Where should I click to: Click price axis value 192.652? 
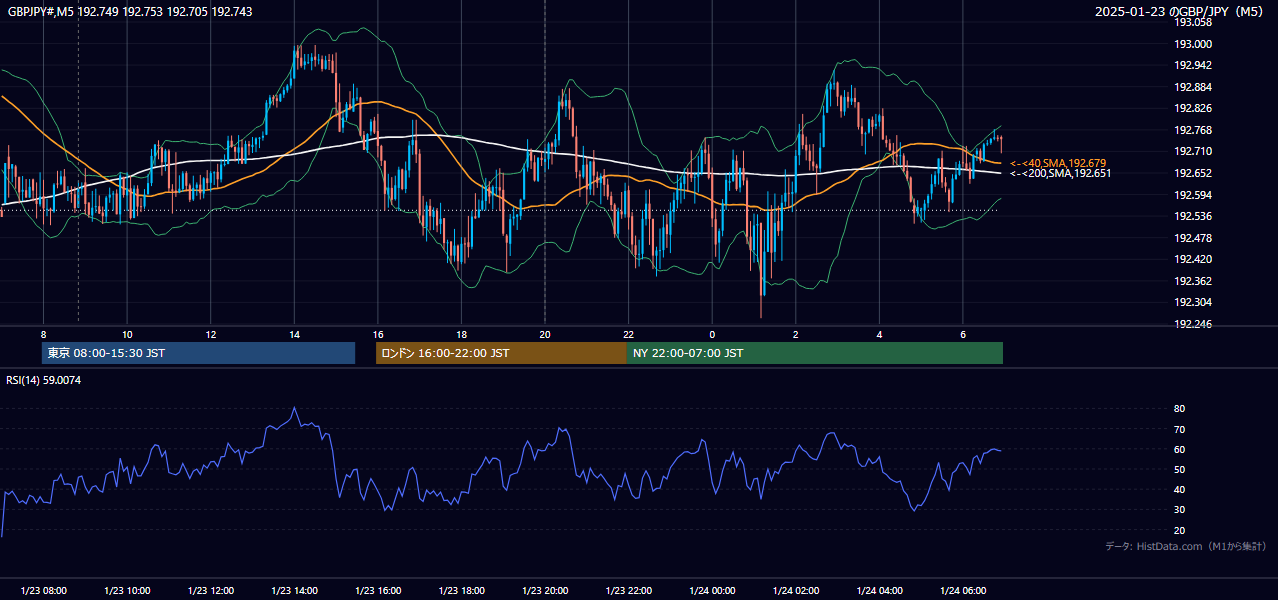point(1193,173)
